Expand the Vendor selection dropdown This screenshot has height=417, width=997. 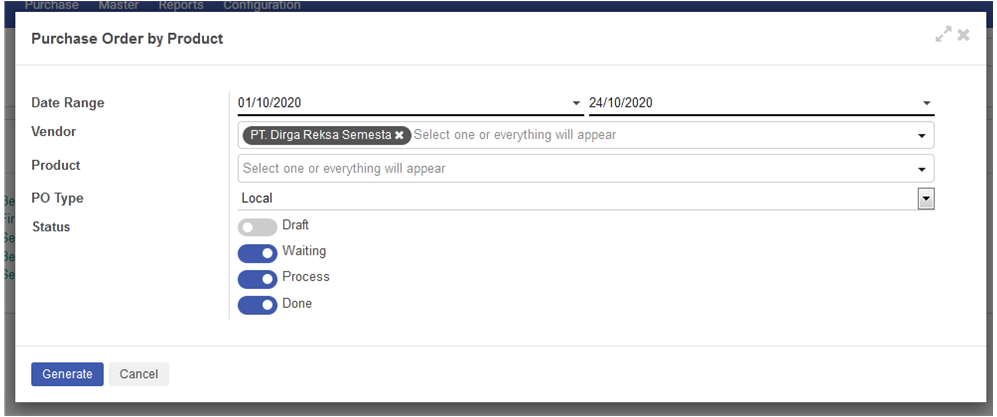[920, 136]
